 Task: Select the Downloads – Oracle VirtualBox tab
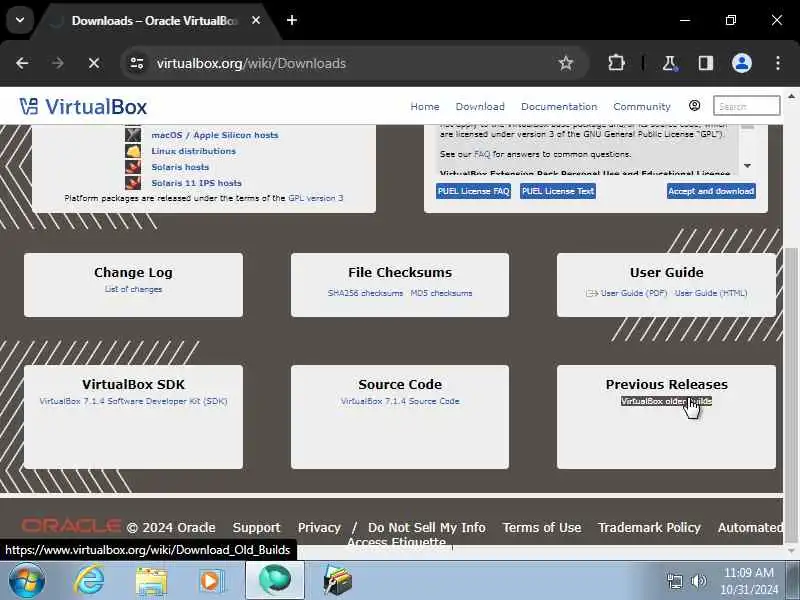(x=154, y=21)
